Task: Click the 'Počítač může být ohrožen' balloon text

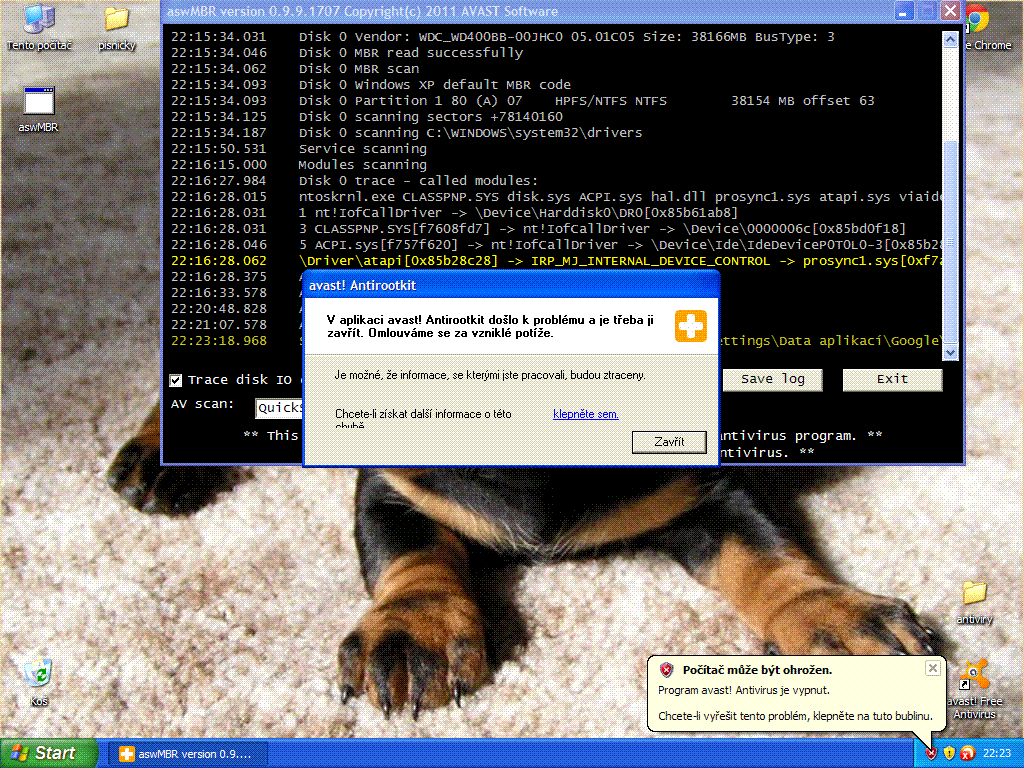Action: (757, 670)
